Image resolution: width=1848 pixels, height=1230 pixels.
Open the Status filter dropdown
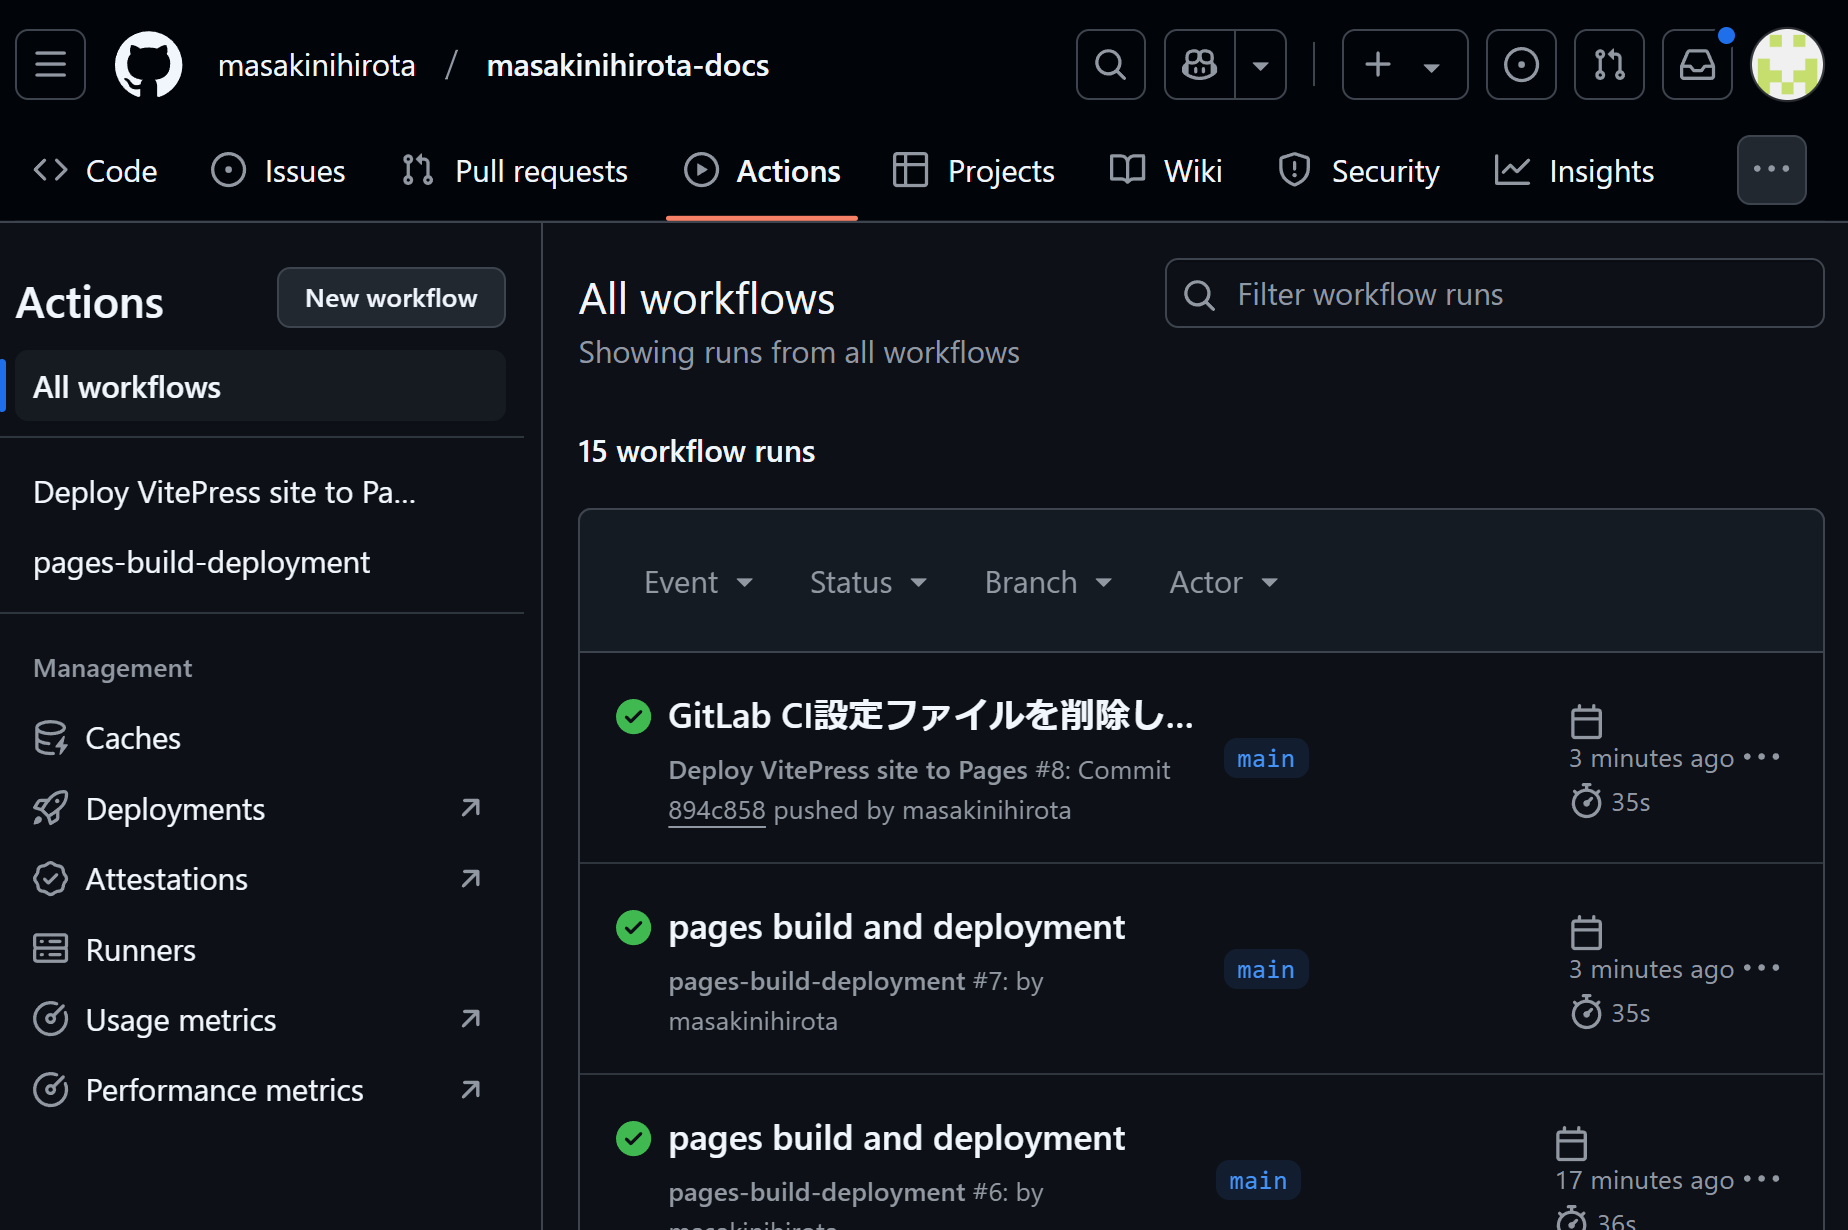pos(867,581)
